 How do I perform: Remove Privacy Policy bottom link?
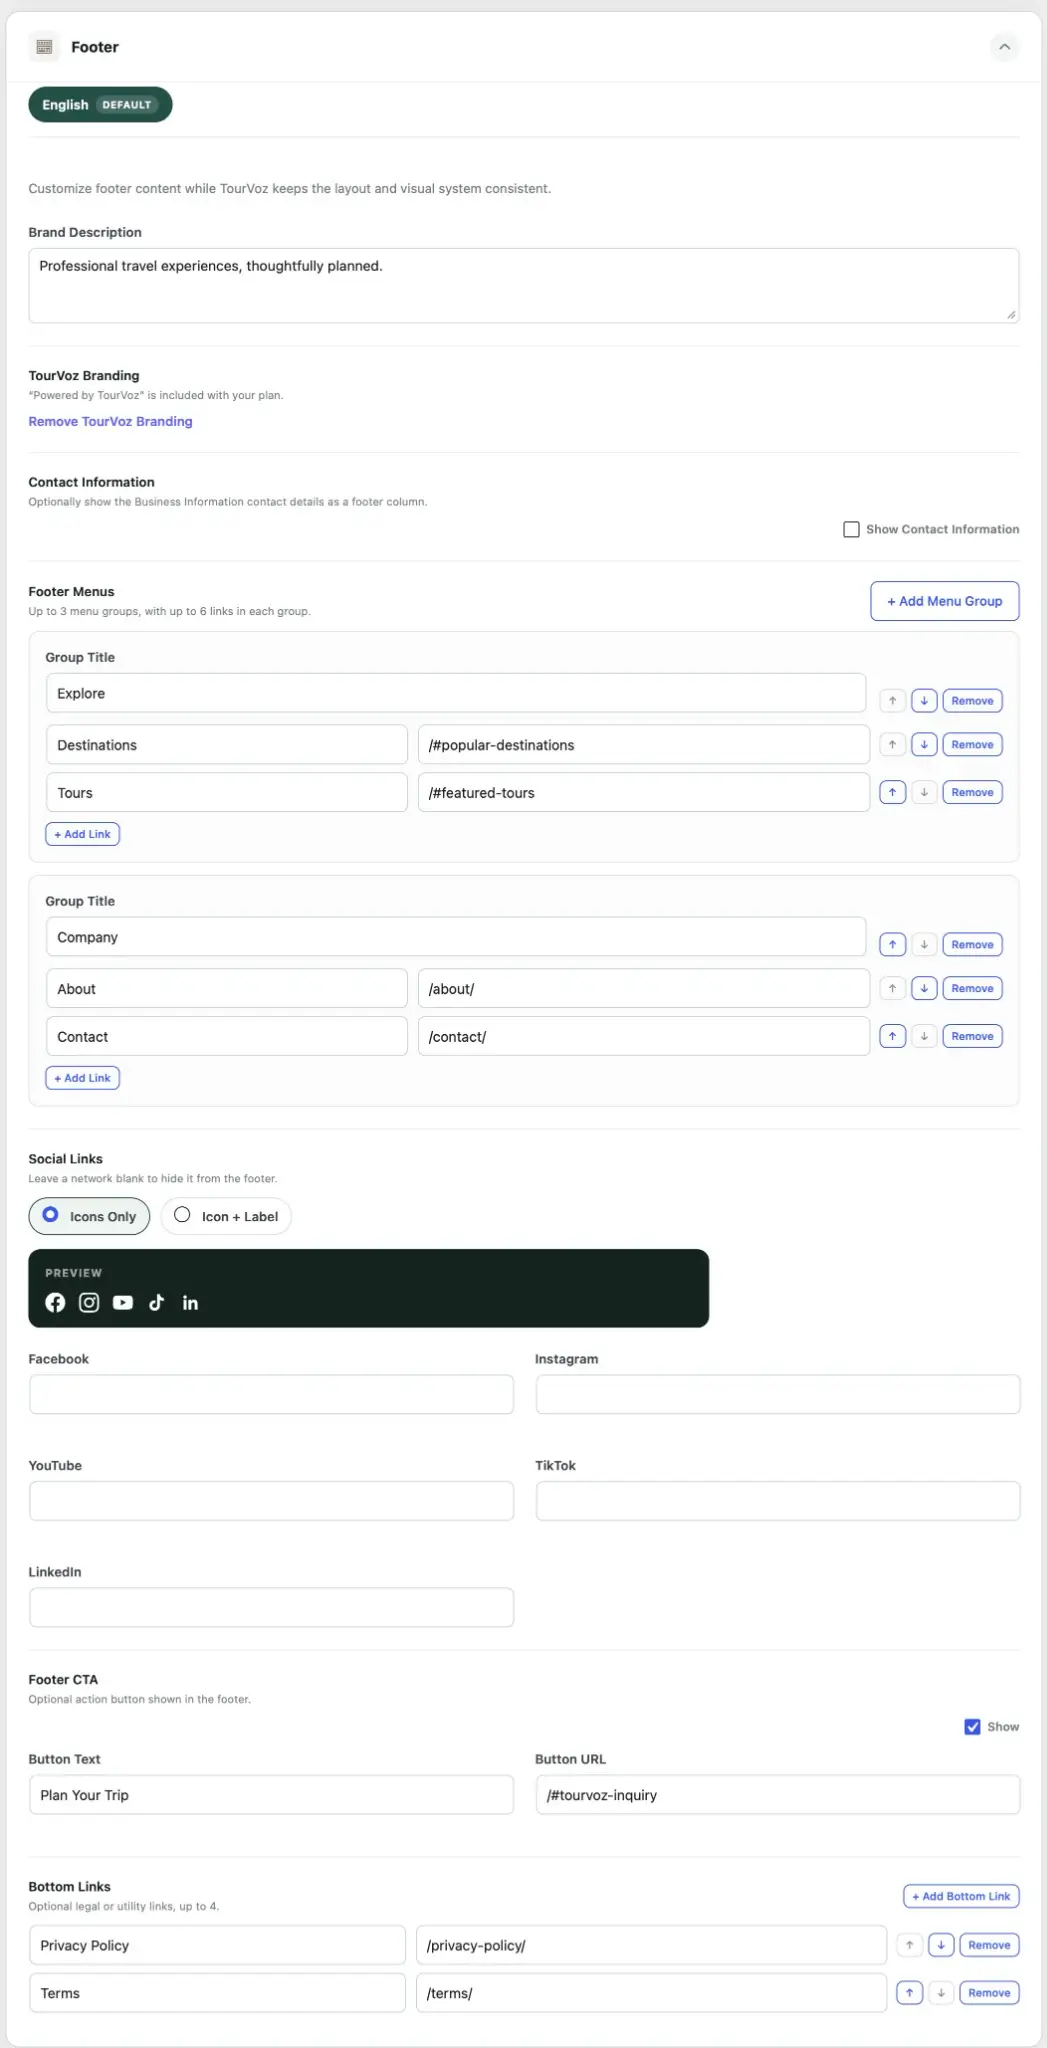tap(989, 1945)
